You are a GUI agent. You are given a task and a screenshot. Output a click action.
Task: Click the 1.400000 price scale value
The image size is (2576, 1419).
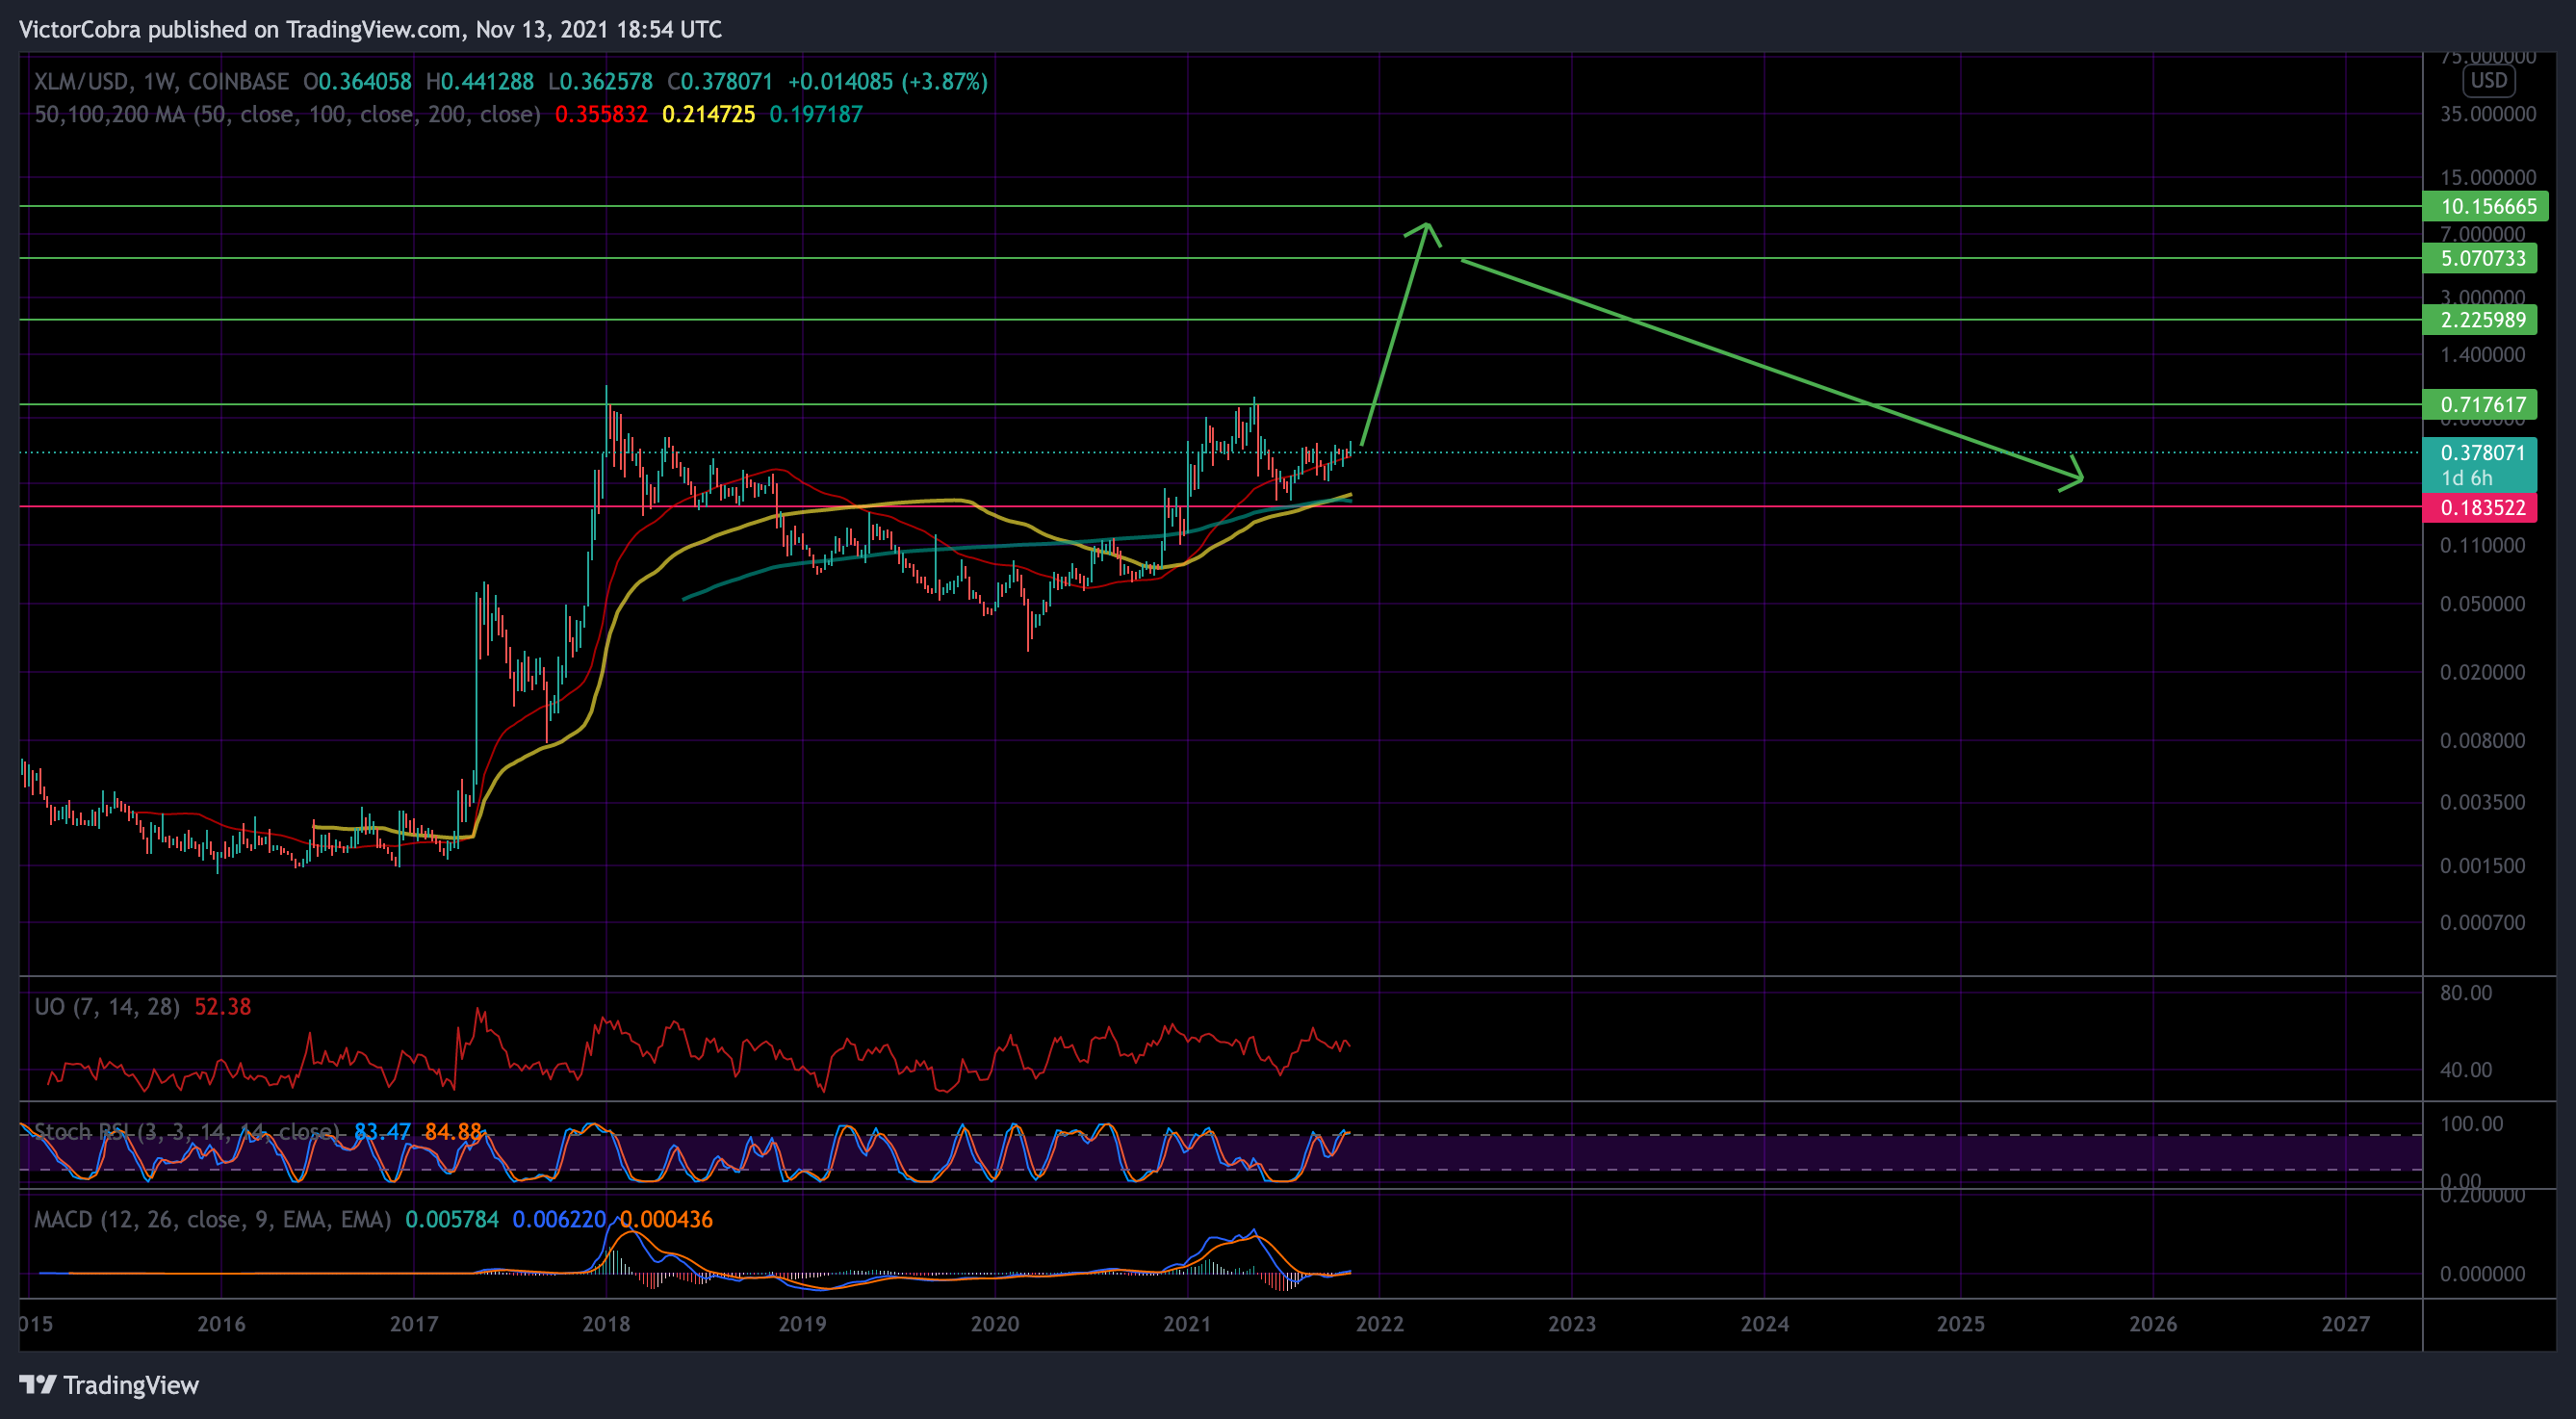2483,354
